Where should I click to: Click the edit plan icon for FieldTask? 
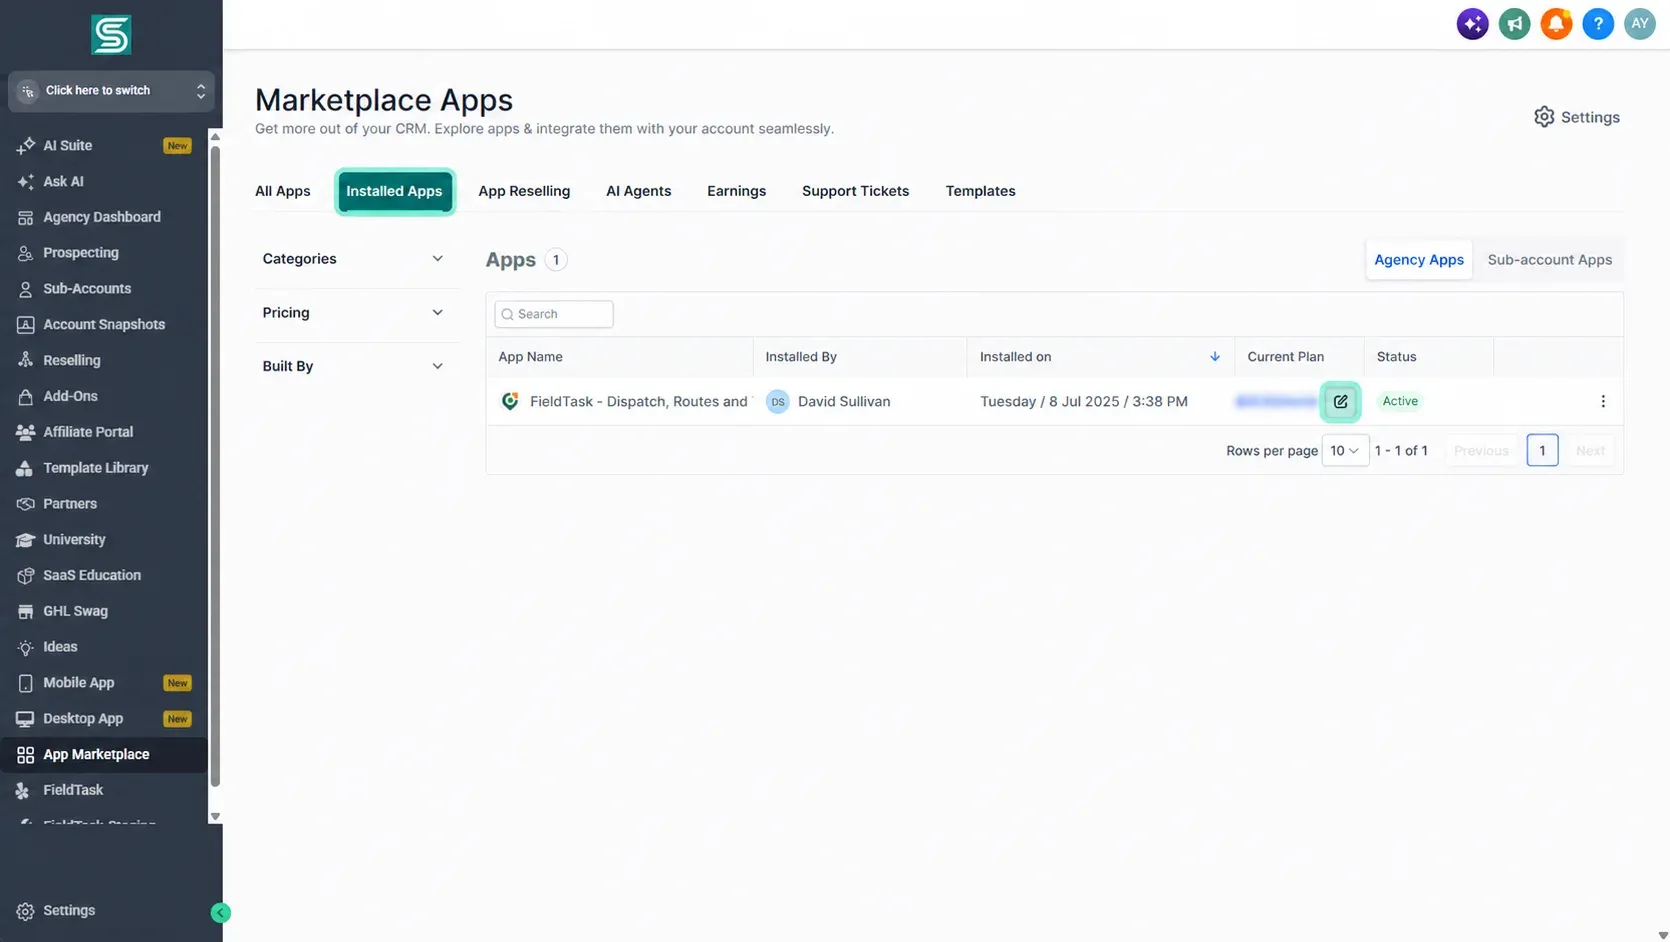tap(1340, 402)
